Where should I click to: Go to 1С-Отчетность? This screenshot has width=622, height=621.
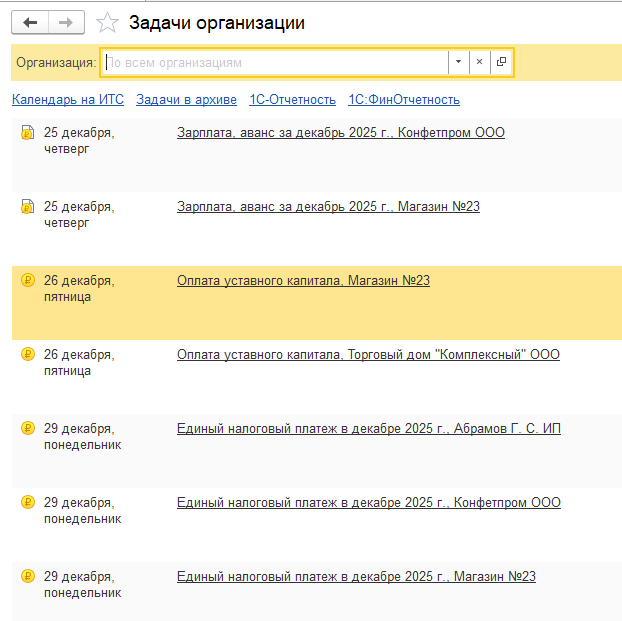292,99
